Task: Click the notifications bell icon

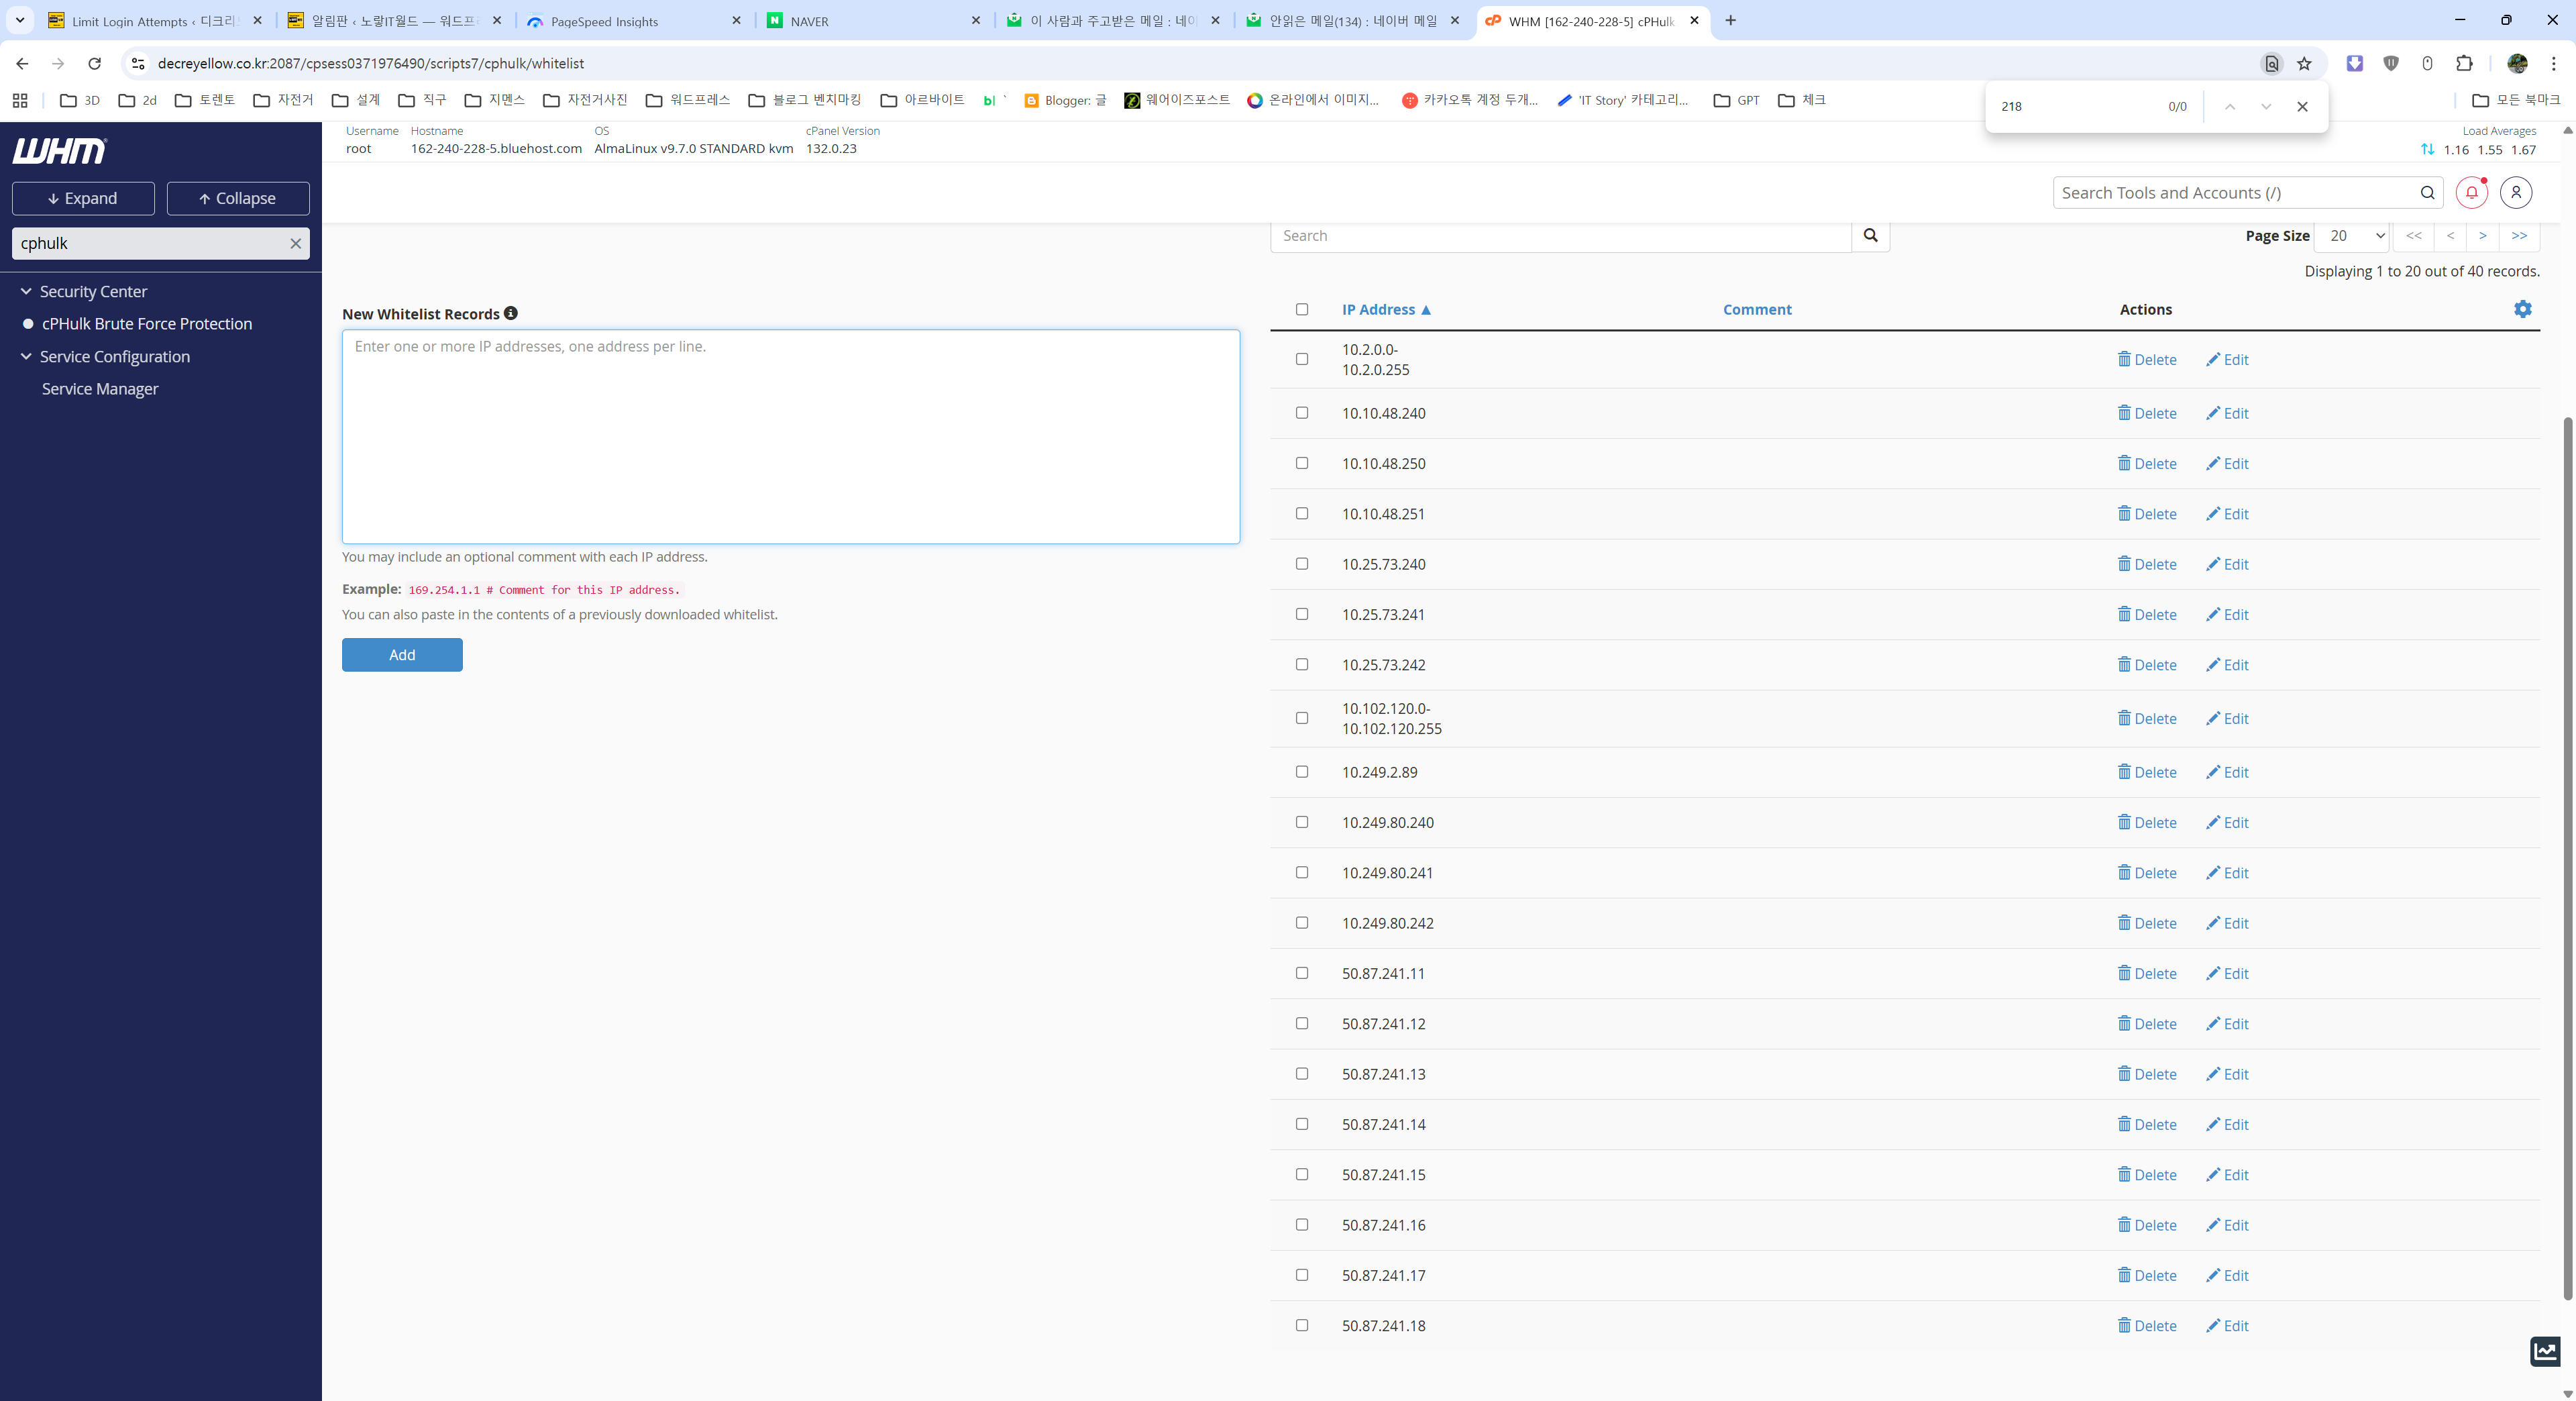Action: [x=2471, y=192]
